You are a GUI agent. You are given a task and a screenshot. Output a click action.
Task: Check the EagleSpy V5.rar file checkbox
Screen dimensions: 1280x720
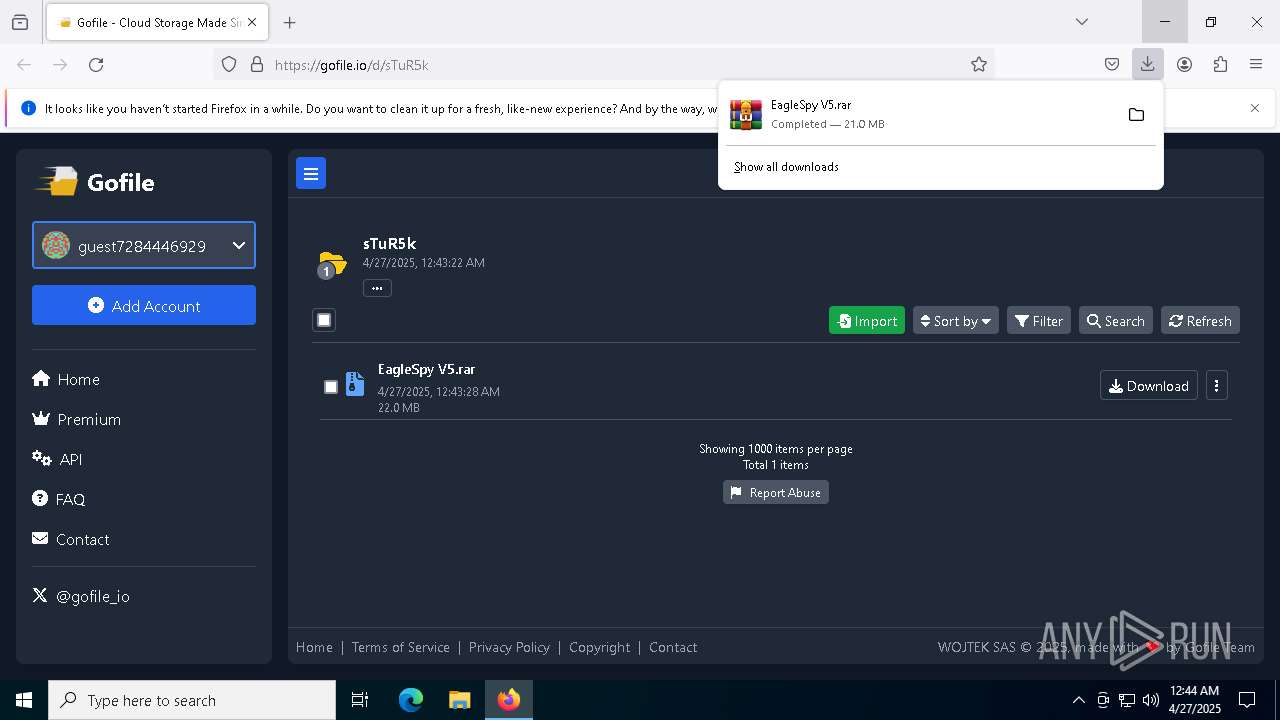click(331, 387)
